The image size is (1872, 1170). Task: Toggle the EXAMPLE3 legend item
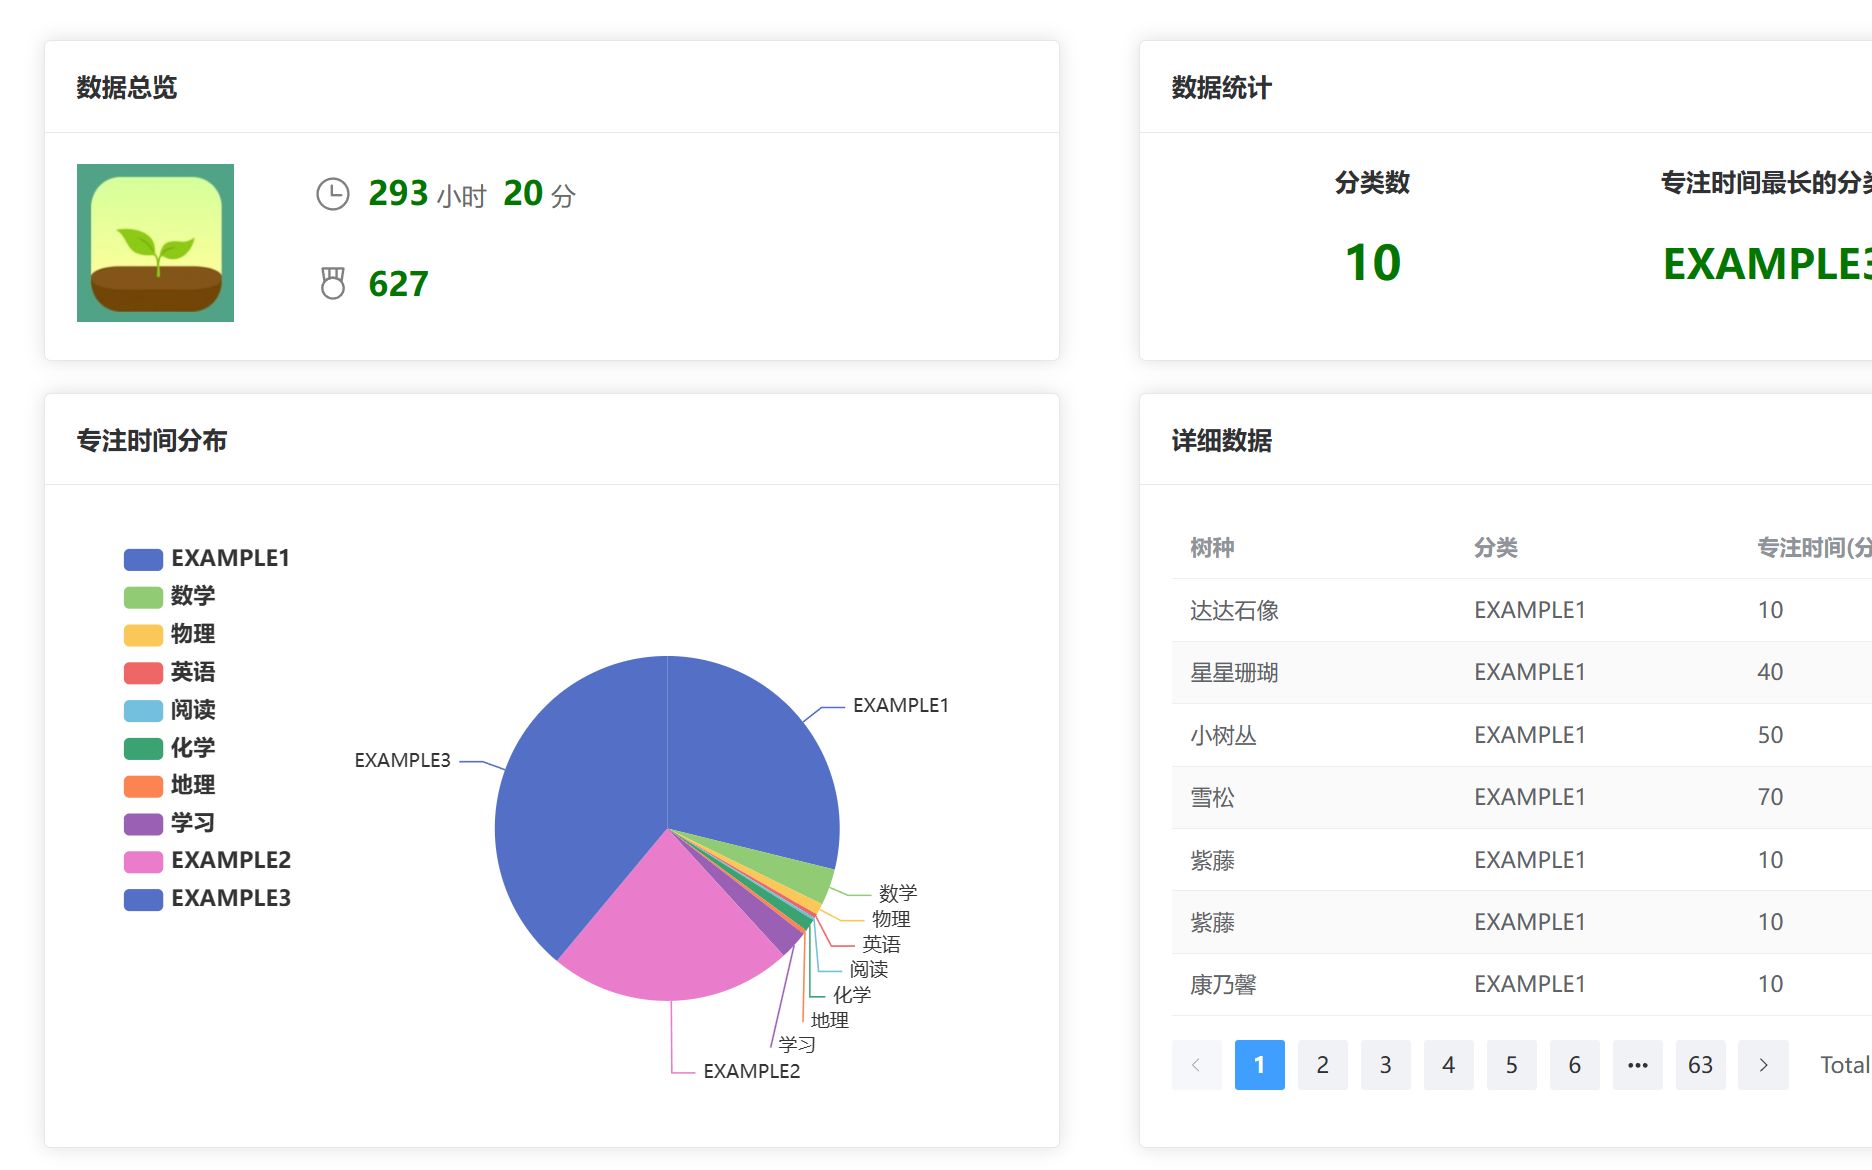[207, 898]
